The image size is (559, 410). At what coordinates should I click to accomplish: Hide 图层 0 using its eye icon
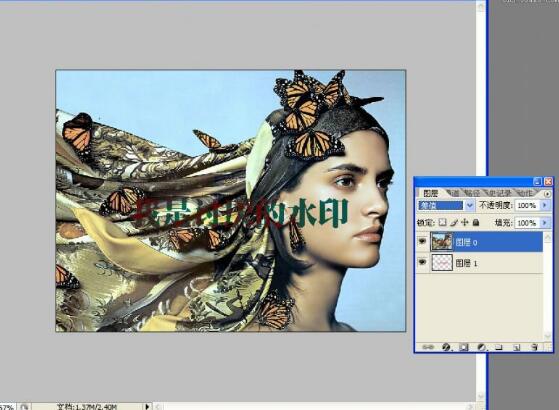click(422, 242)
